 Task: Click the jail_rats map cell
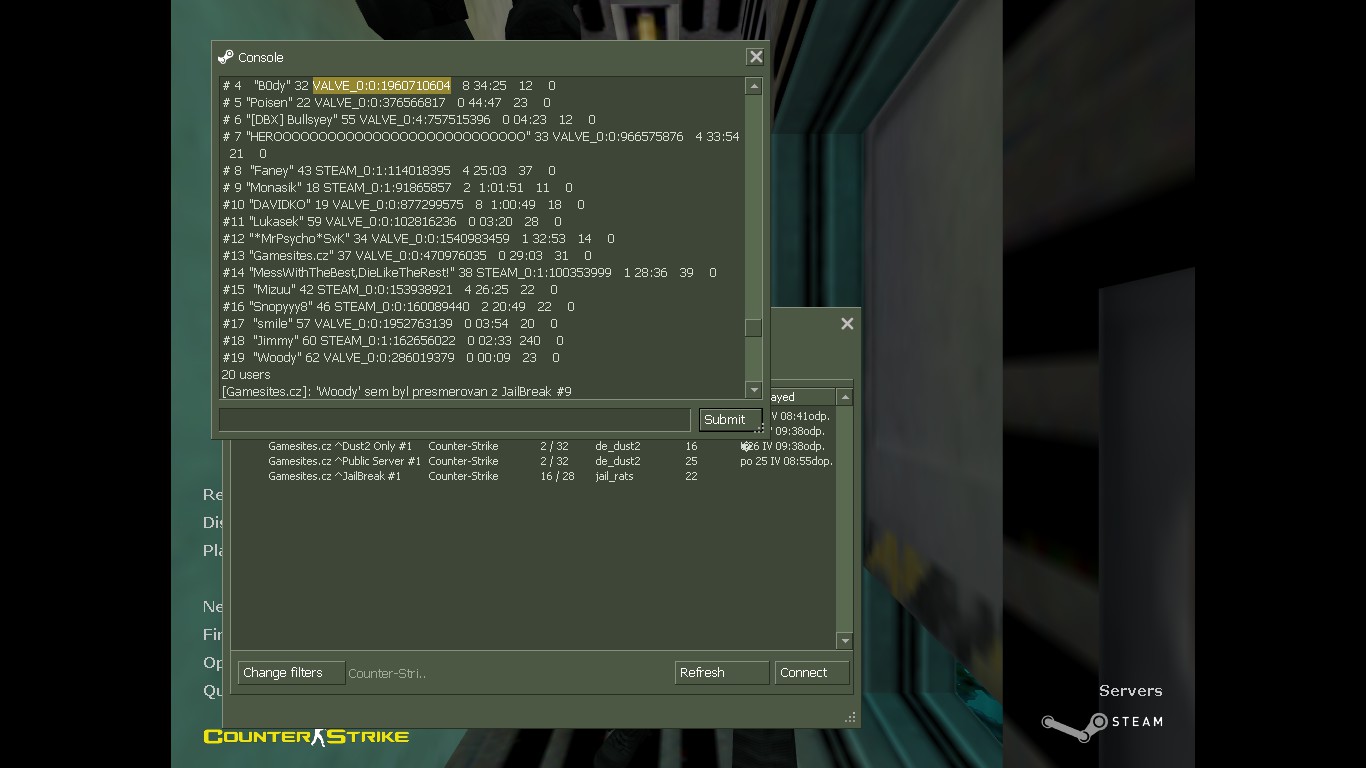click(x=614, y=476)
